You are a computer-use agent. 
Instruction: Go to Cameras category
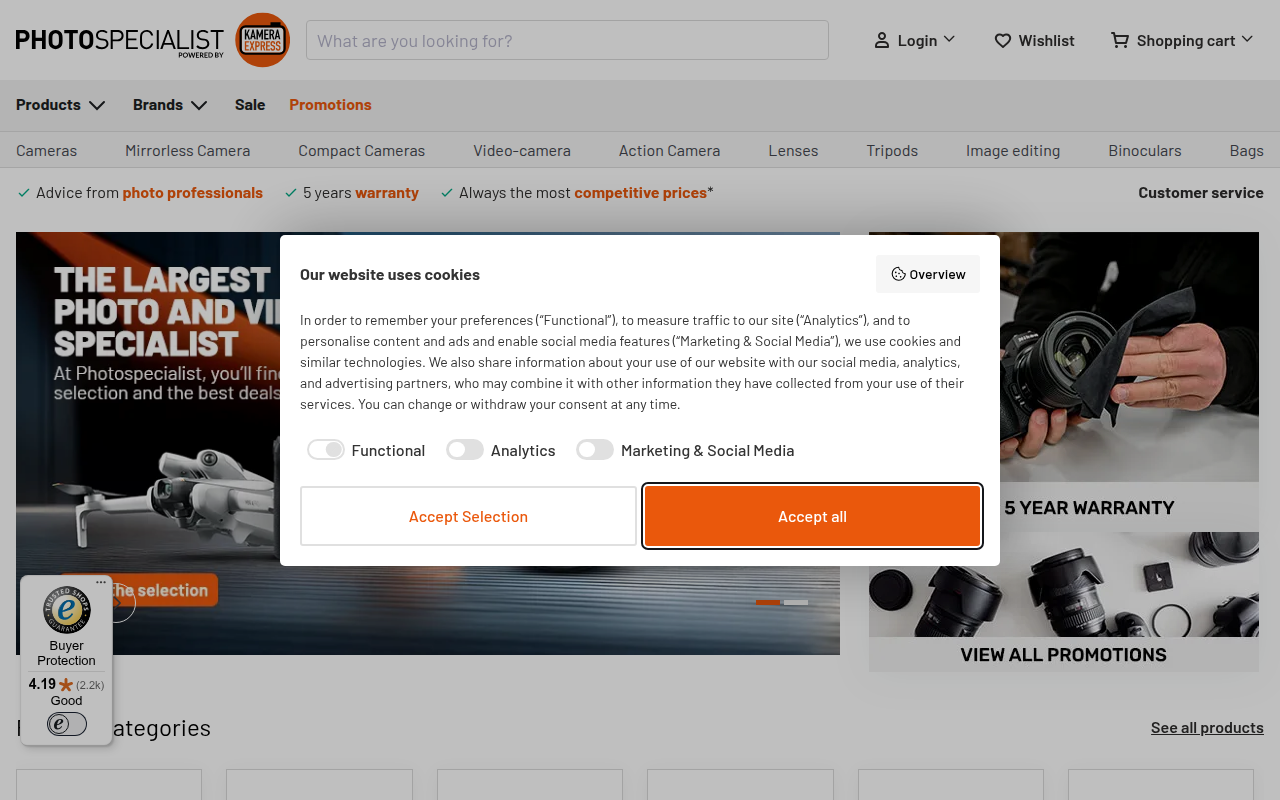pos(46,151)
